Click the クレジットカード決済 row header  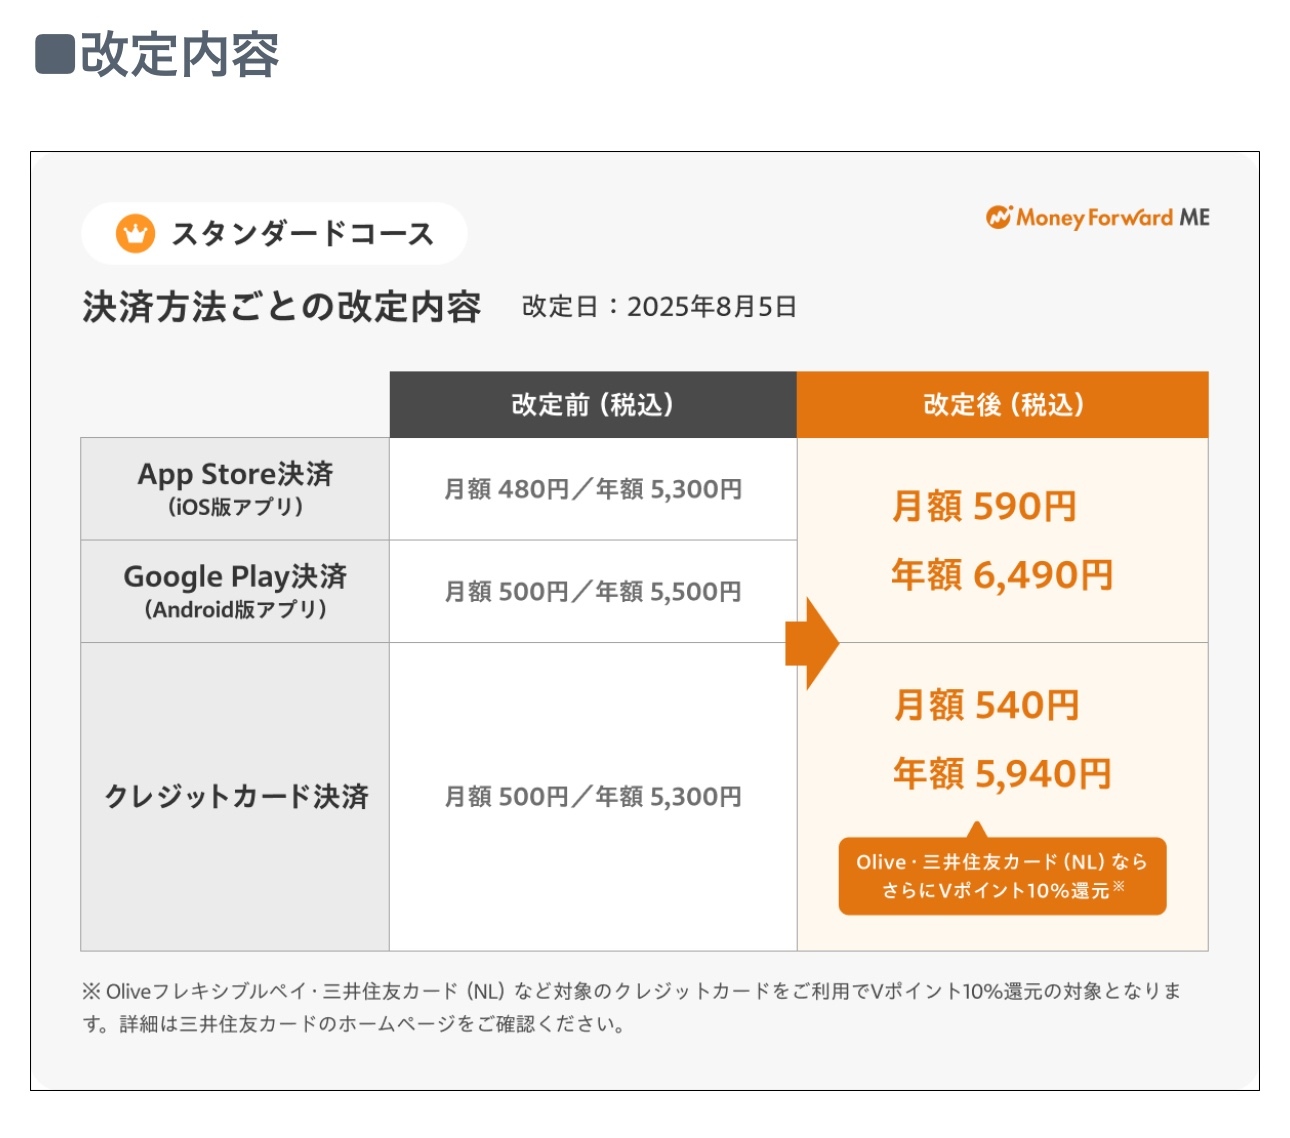[235, 797]
